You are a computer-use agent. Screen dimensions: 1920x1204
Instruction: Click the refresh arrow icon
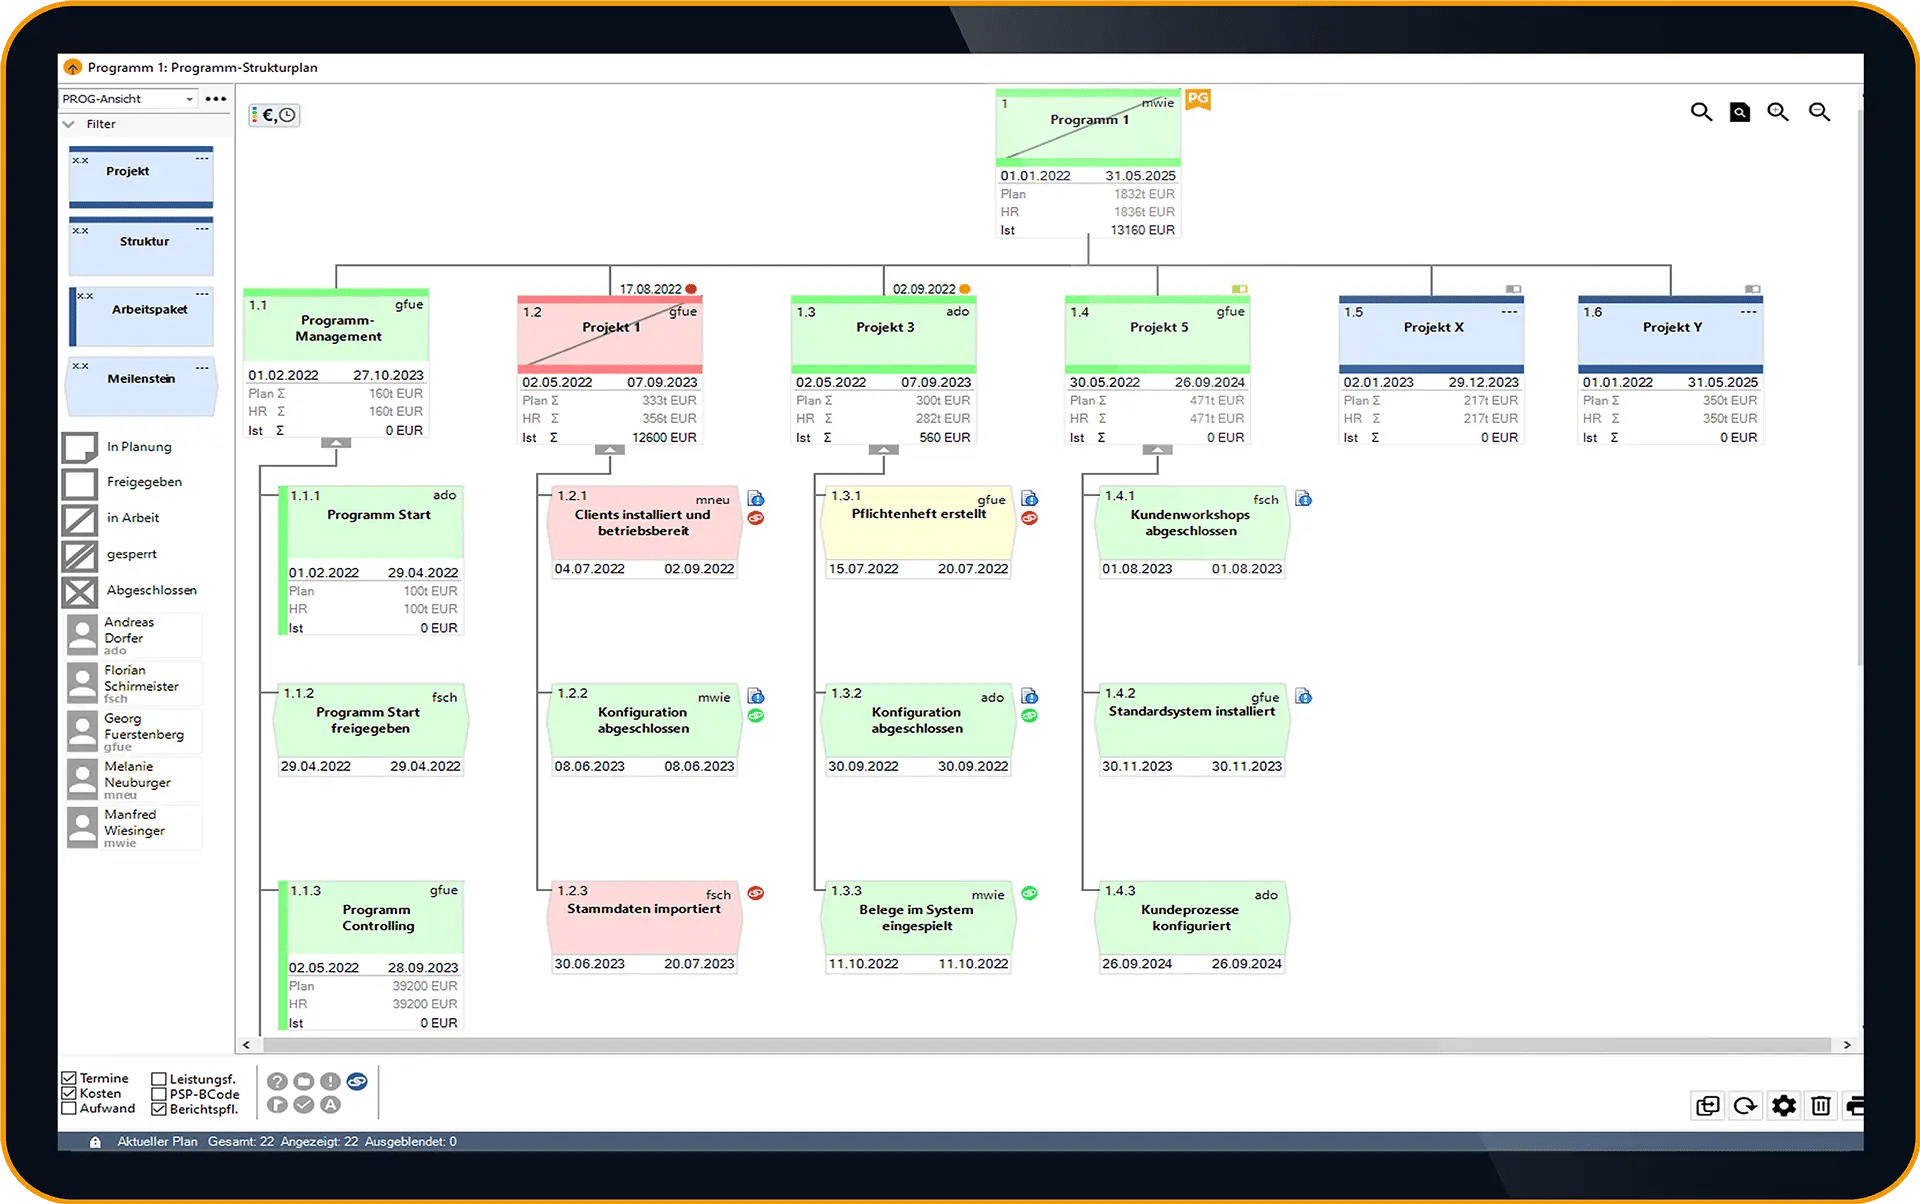(x=1745, y=1105)
